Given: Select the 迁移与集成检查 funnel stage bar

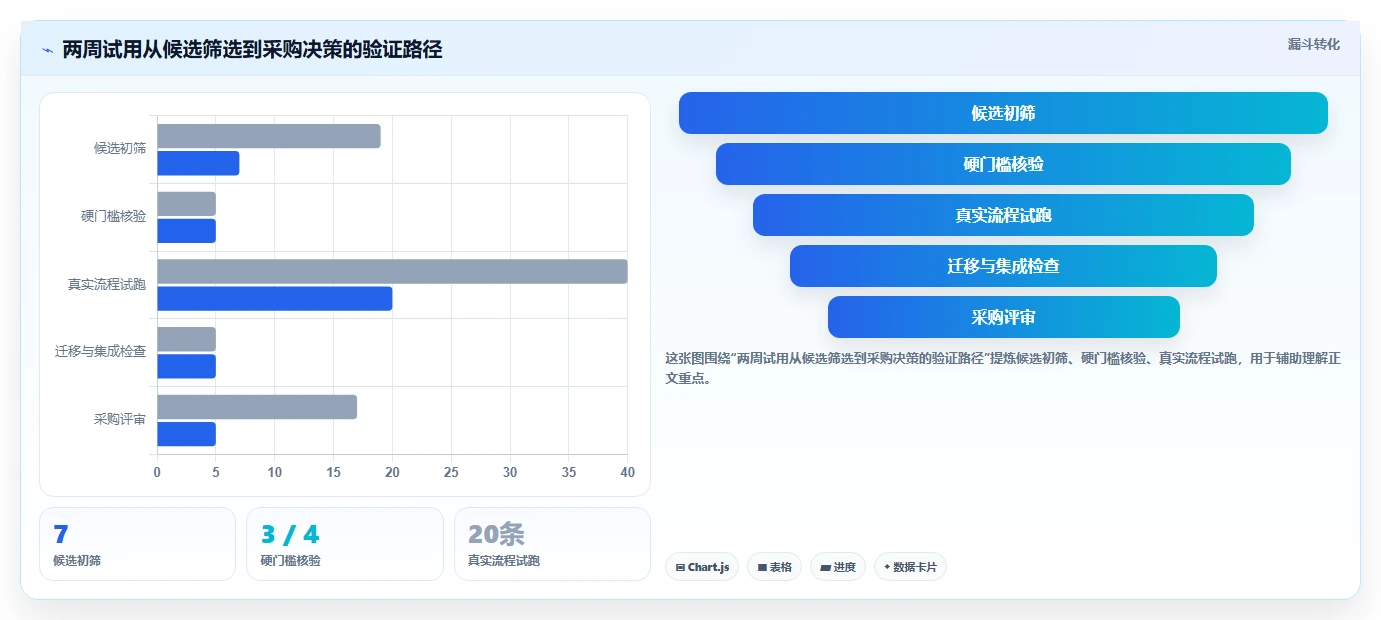Looking at the screenshot, I should (x=1003, y=266).
